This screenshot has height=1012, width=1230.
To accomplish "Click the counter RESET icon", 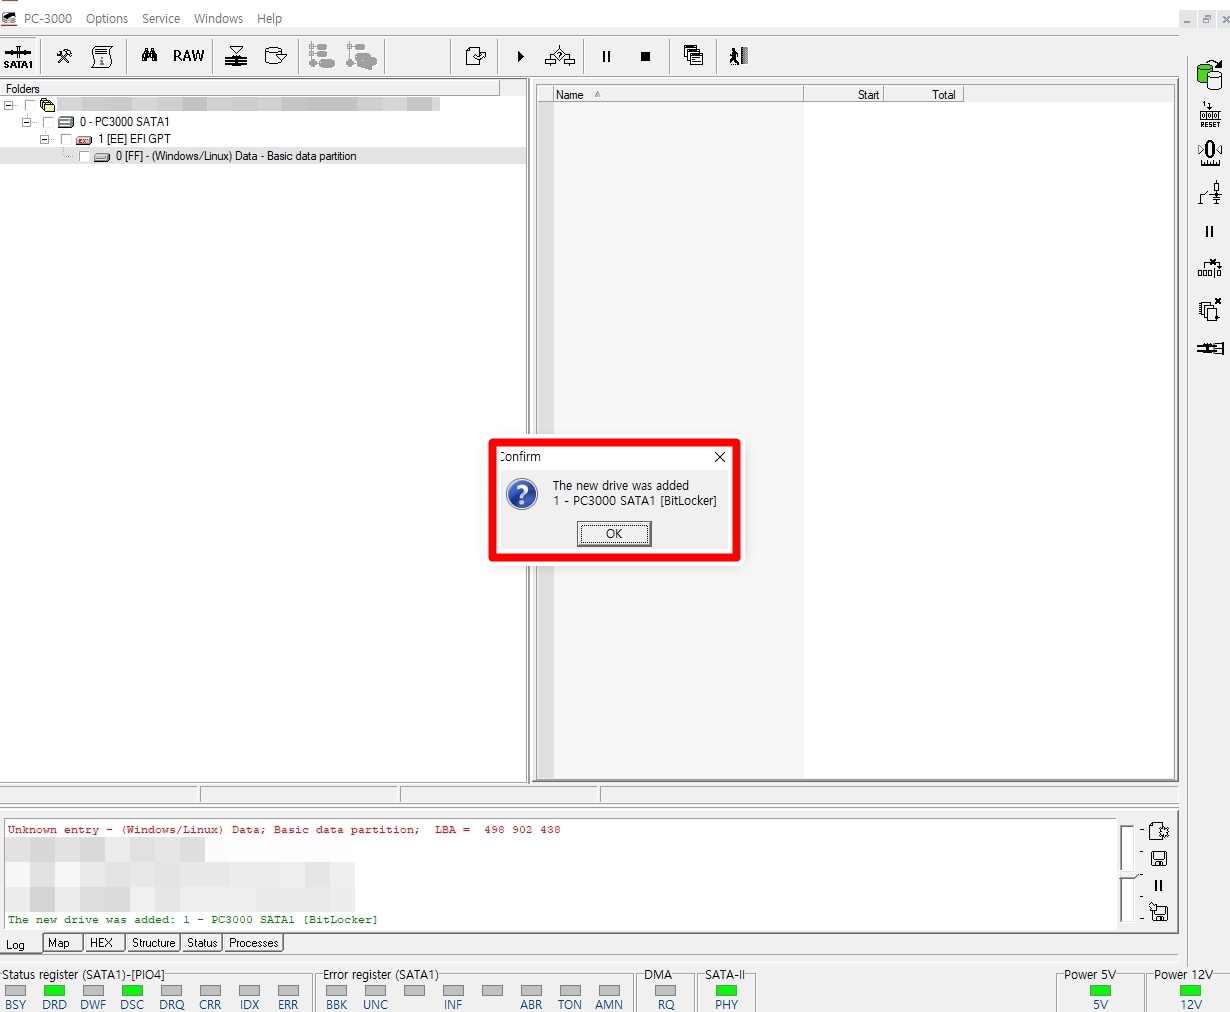I will coord(1210,114).
